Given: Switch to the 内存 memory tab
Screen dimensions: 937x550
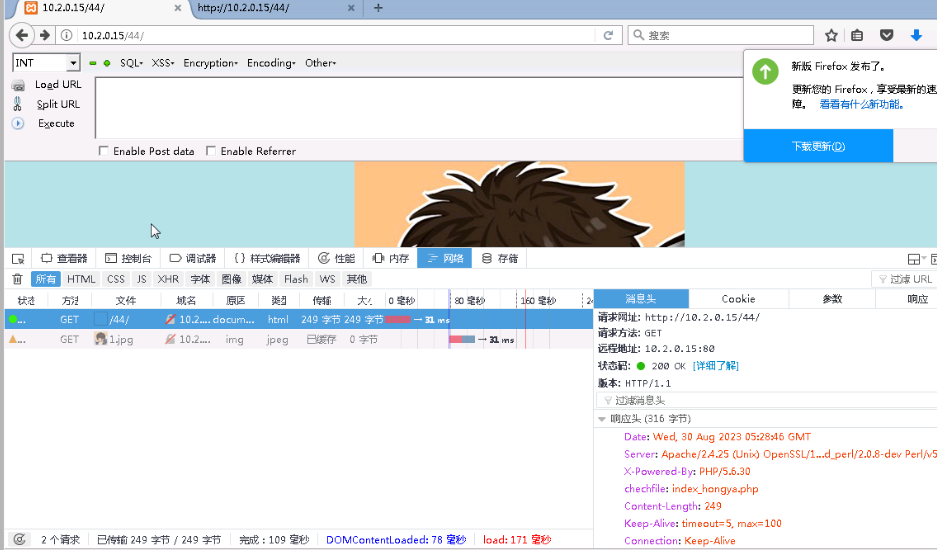Looking at the screenshot, I should [x=391, y=258].
